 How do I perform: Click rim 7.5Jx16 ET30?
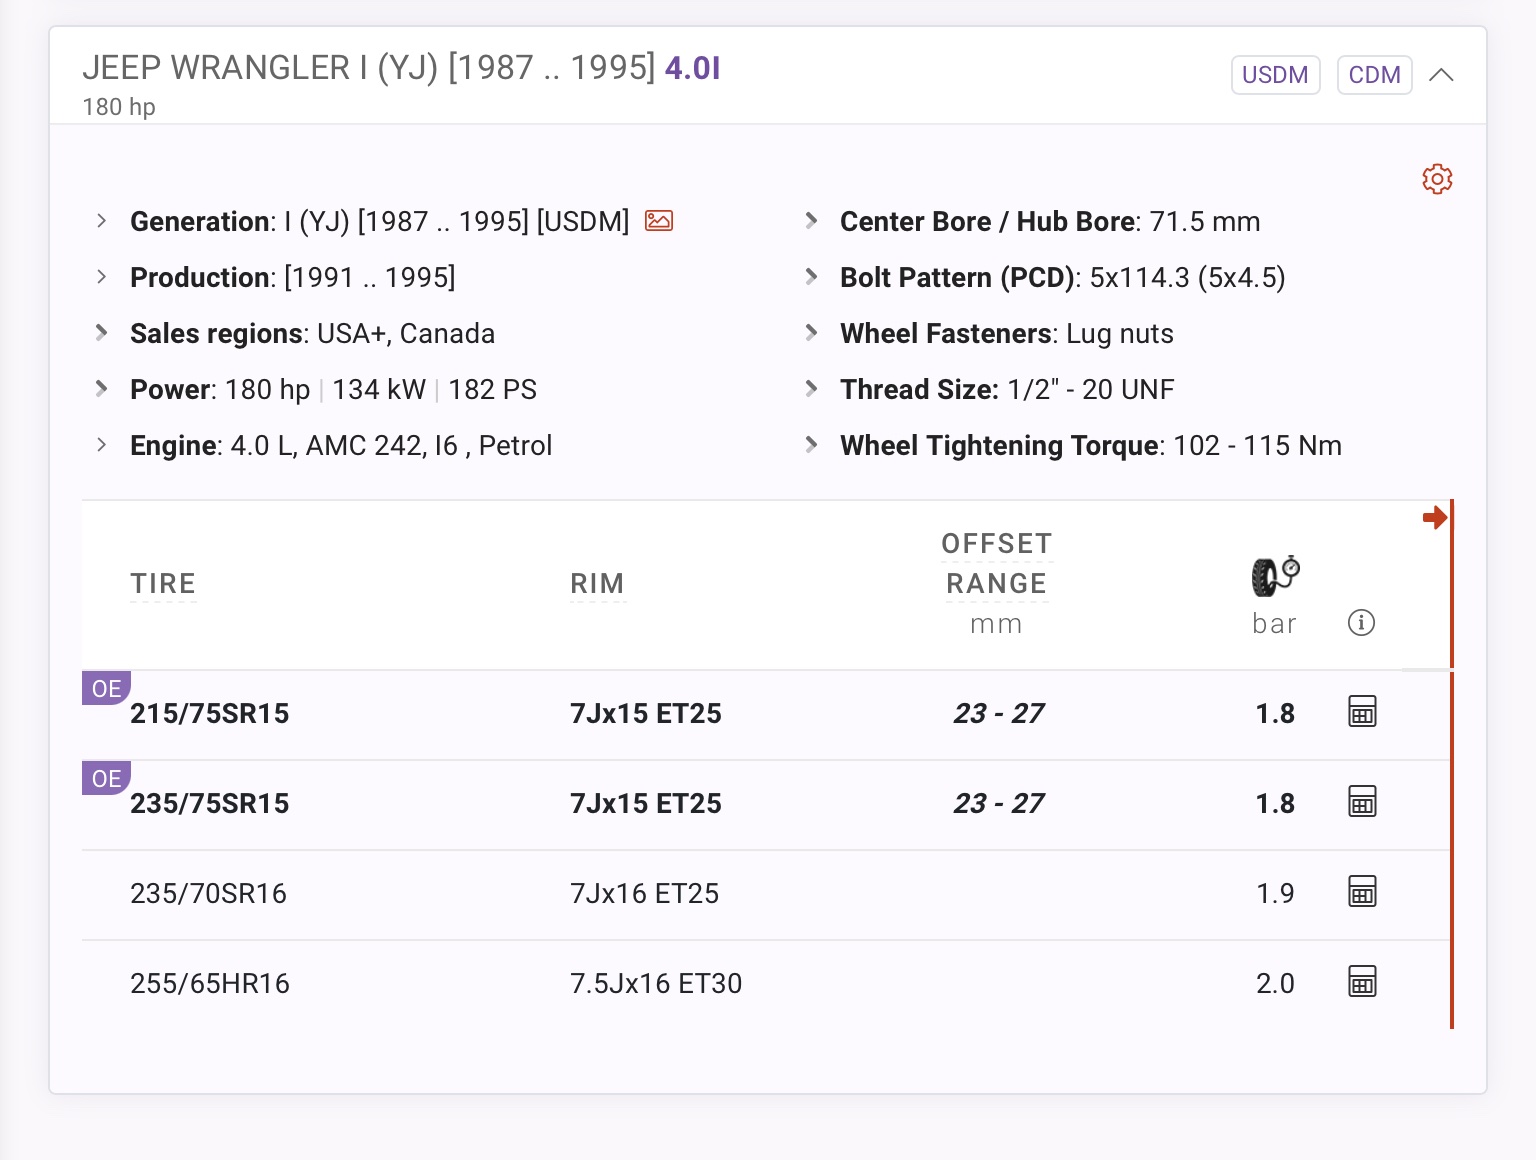656,984
